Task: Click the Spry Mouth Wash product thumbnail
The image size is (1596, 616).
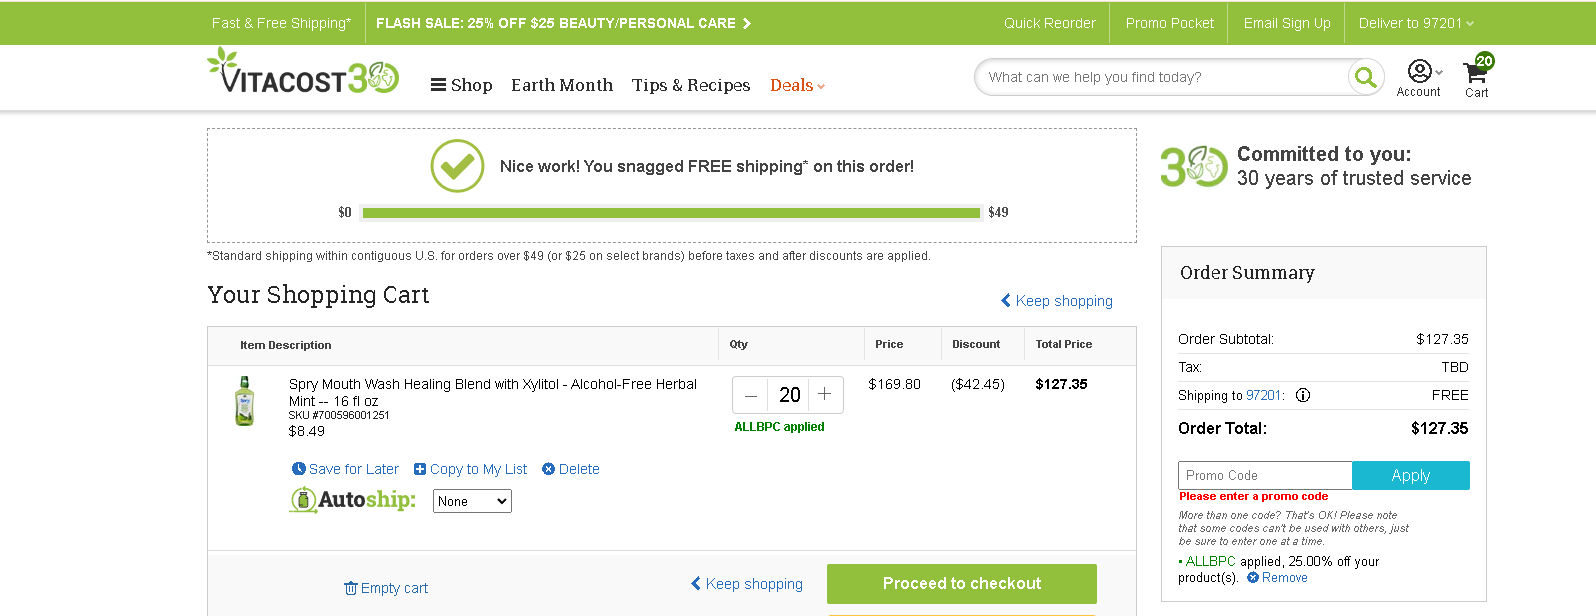Action: 245,401
